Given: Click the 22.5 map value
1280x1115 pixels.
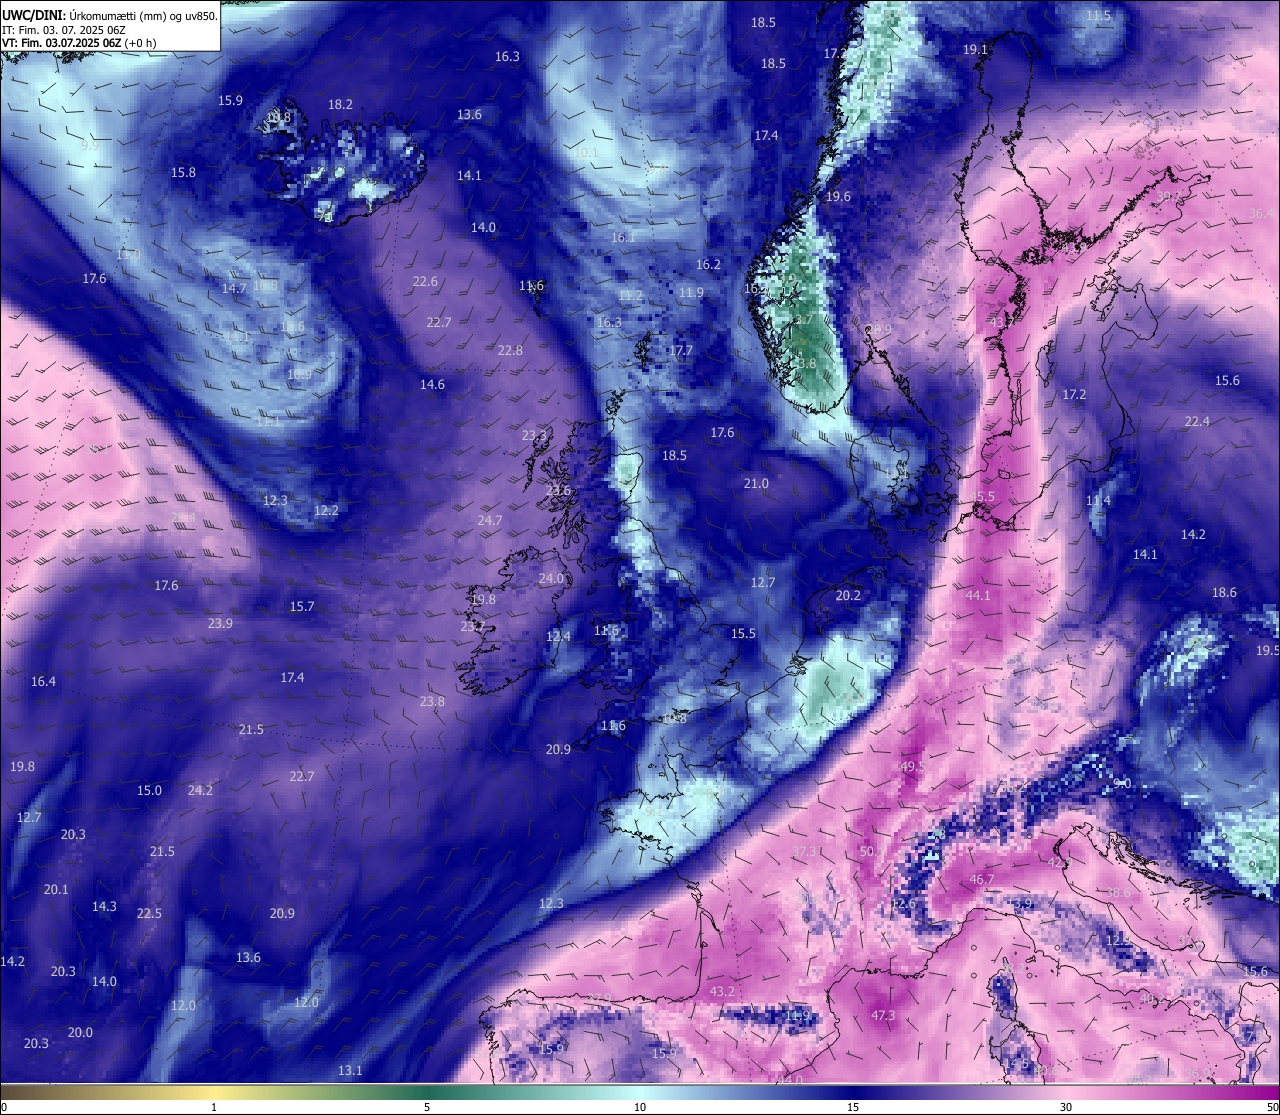Looking at the screenshot, I should (x=149, y=913).
